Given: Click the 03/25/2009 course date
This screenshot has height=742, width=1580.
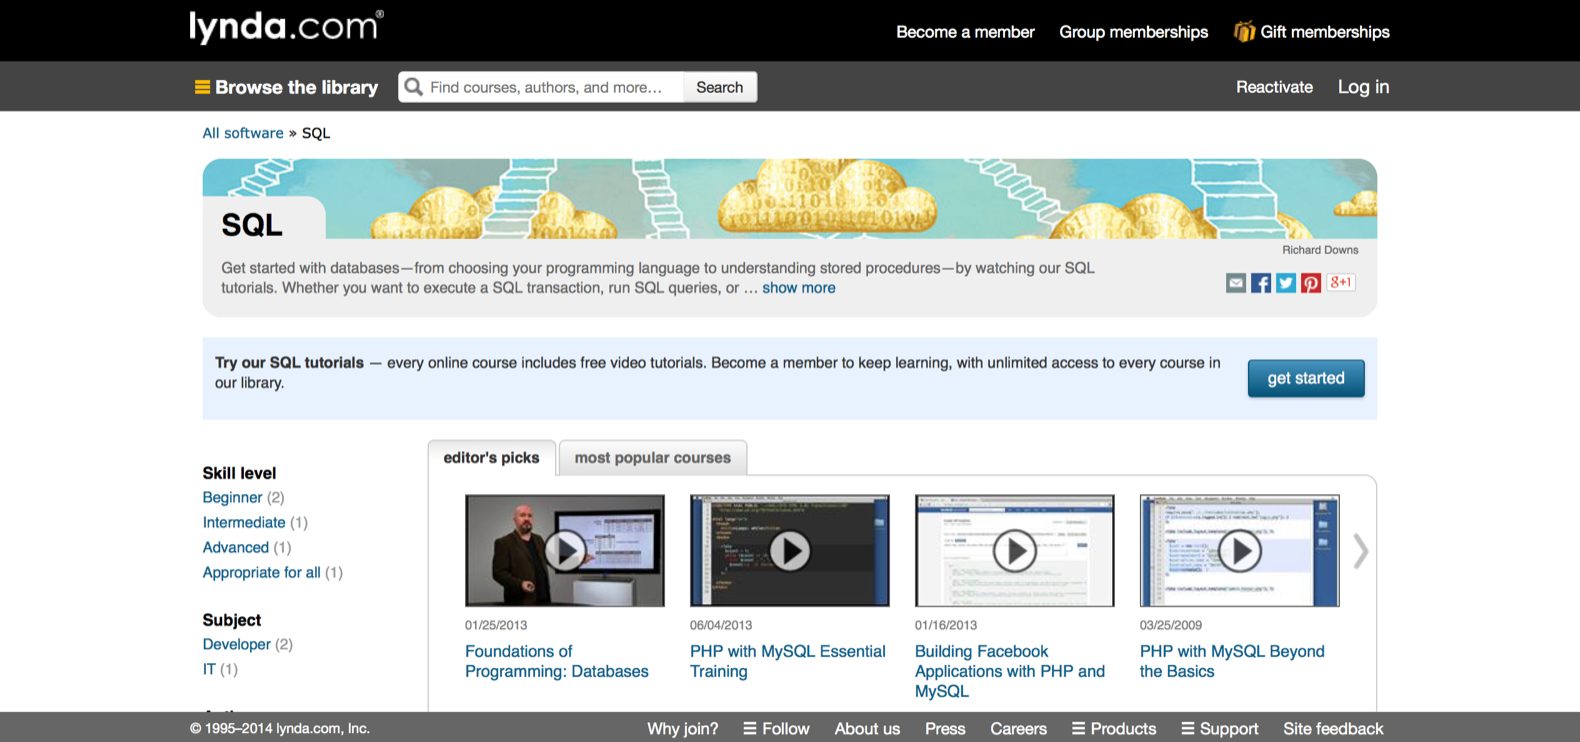Looking at the screenshot, I should 1171,625.
